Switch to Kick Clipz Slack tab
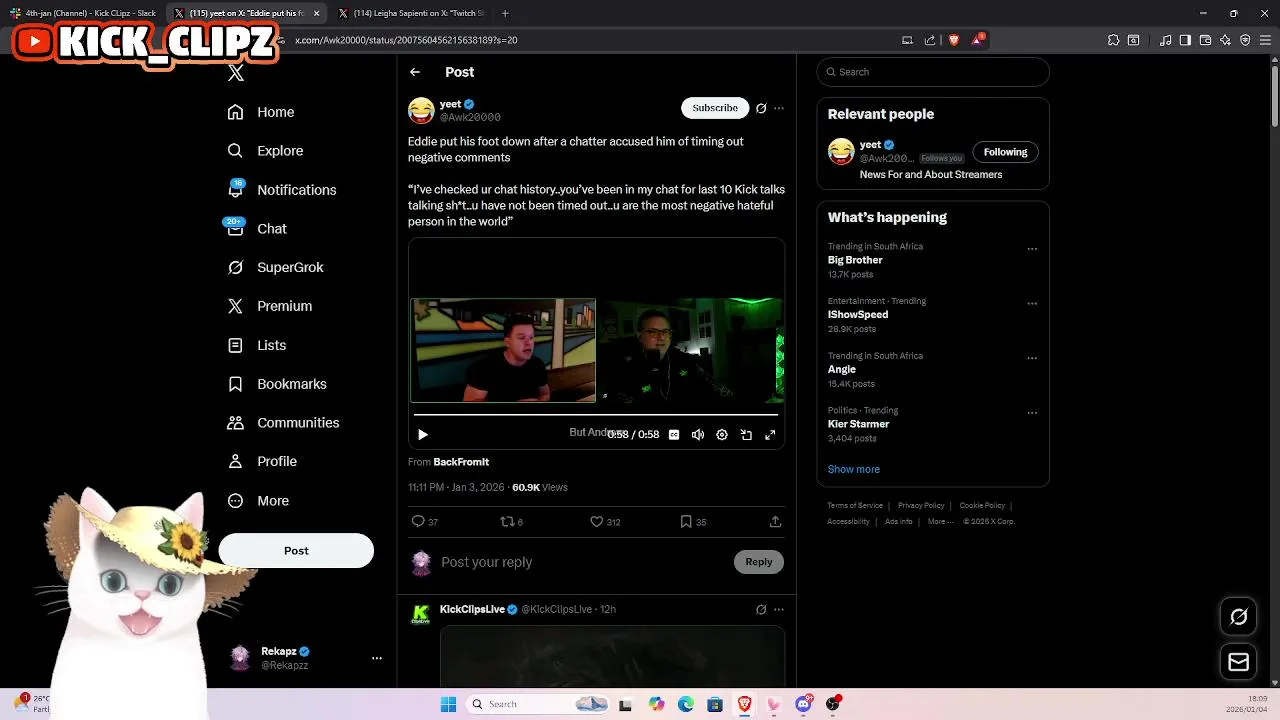Viewport: 1280px width, 720px height. pyautogui.click(x=83, y=13)
